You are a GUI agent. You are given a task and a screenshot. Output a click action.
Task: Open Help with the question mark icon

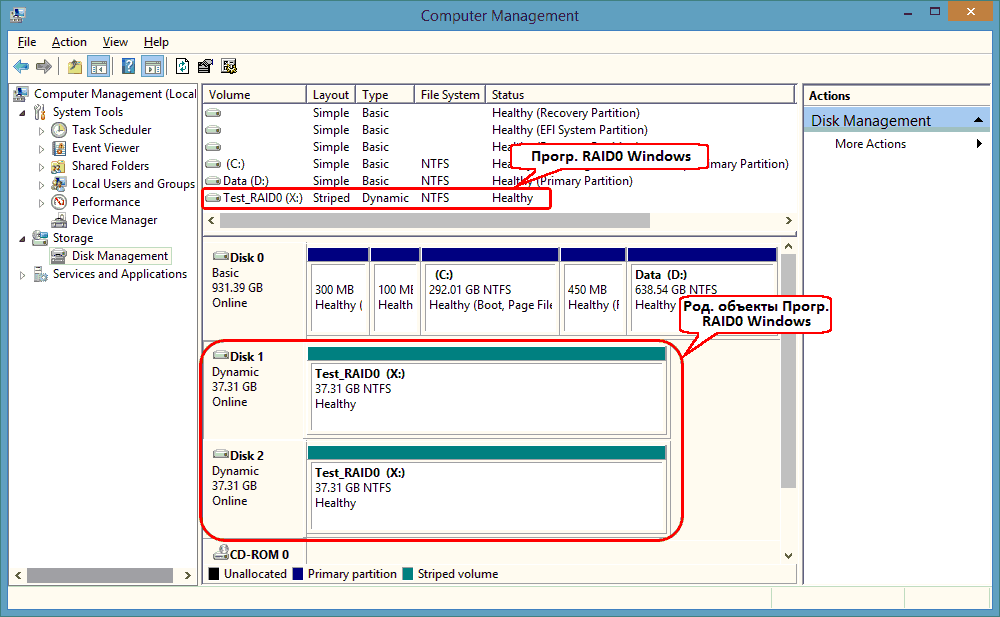pos(128,66)
